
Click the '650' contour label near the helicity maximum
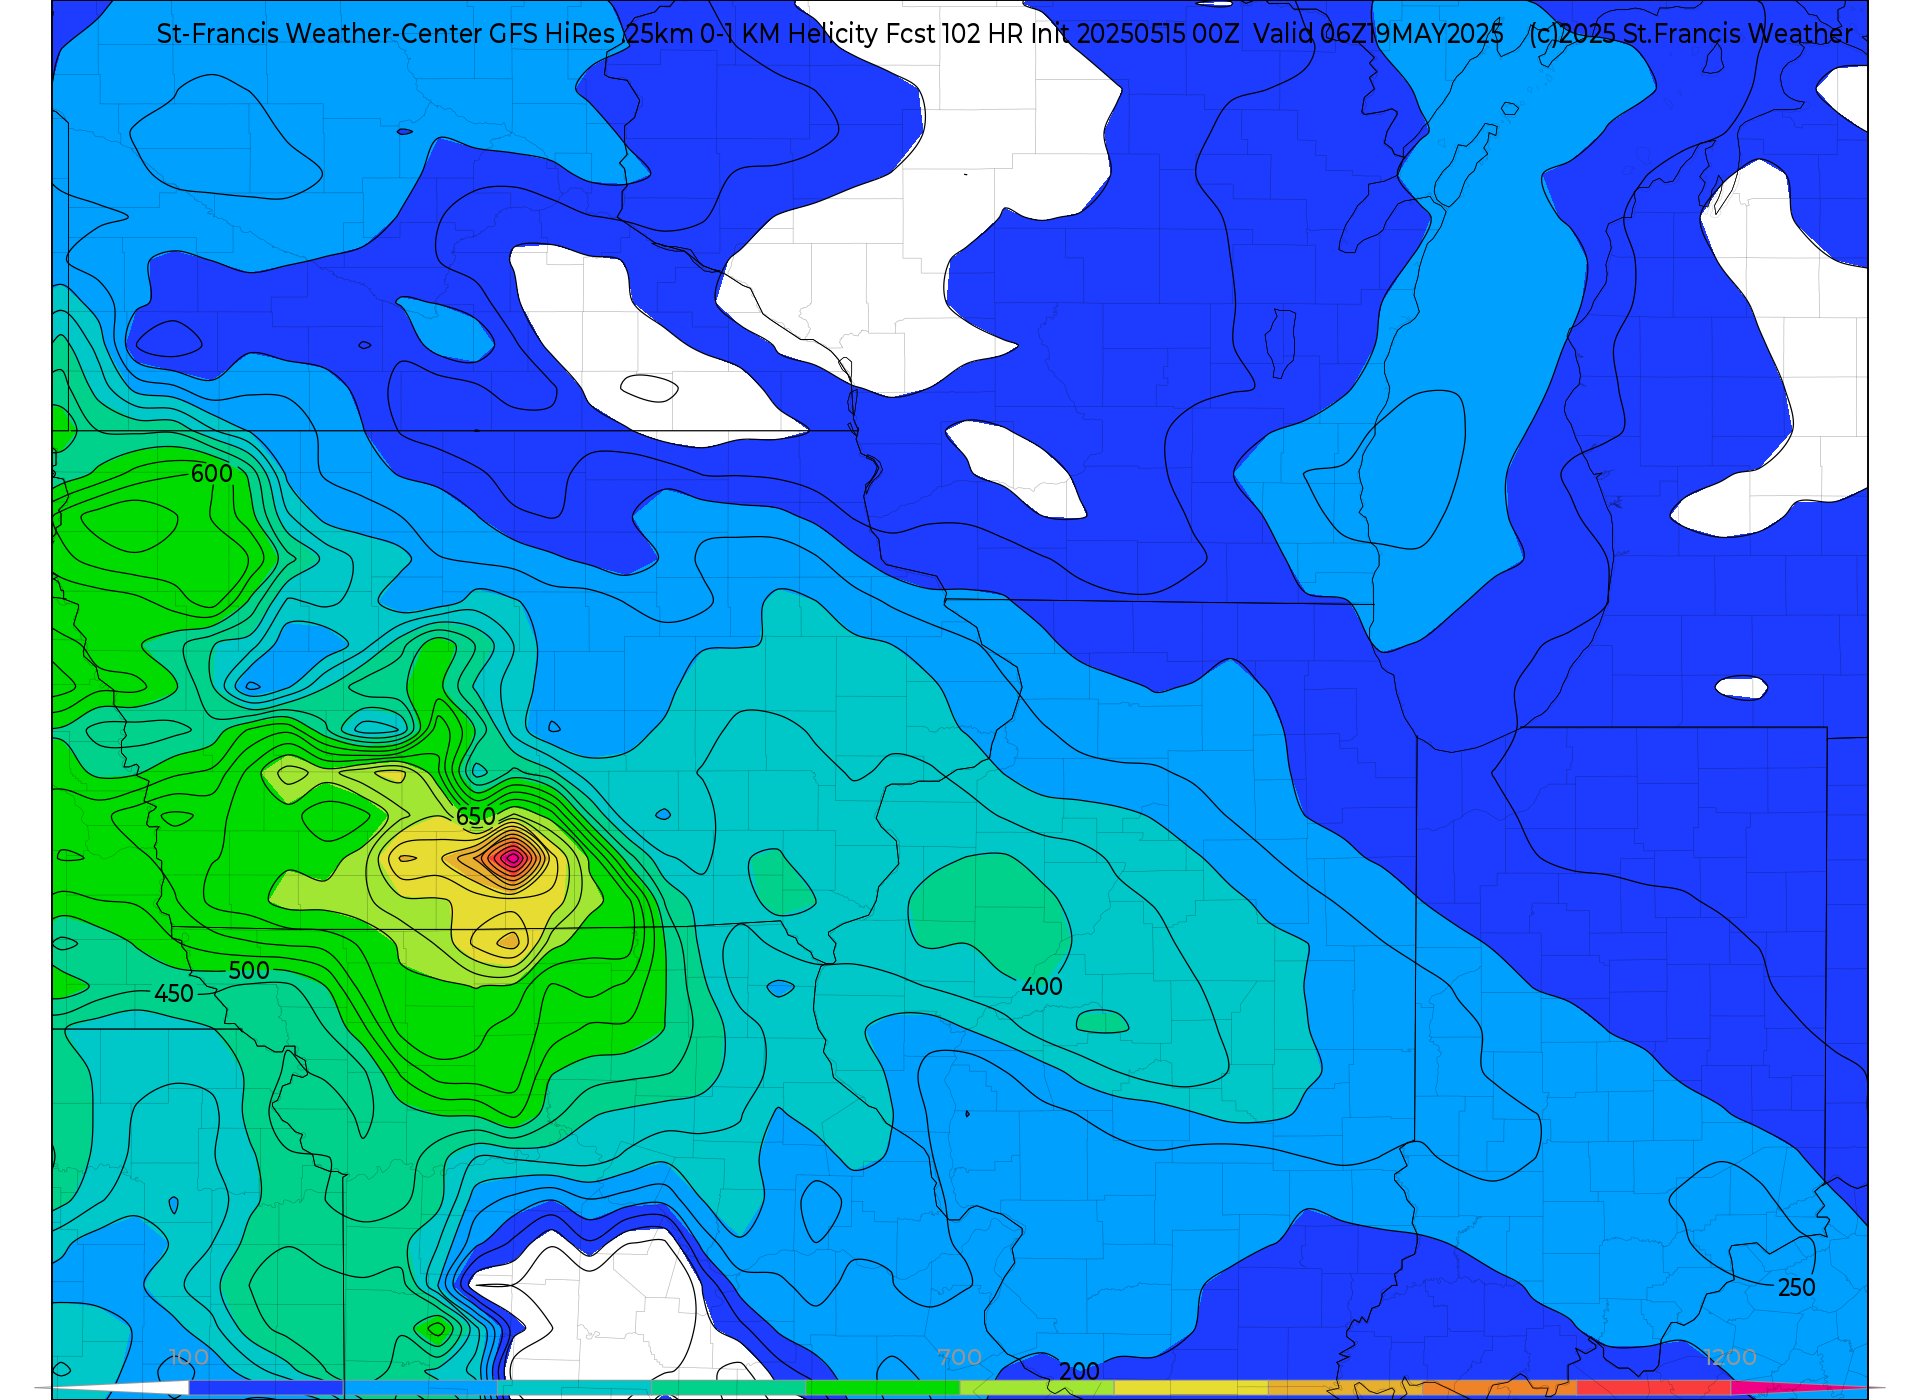coord(476,816)
